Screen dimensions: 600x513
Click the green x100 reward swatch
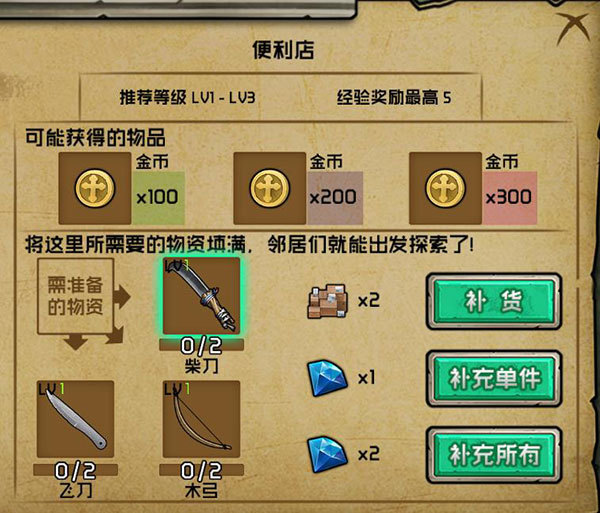(158, 198)
